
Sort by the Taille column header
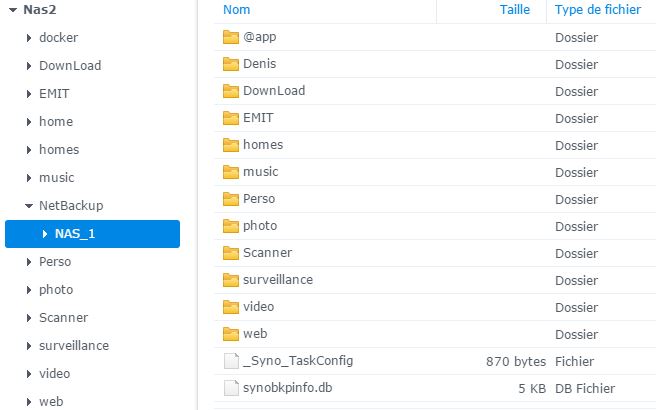[515, 10]
